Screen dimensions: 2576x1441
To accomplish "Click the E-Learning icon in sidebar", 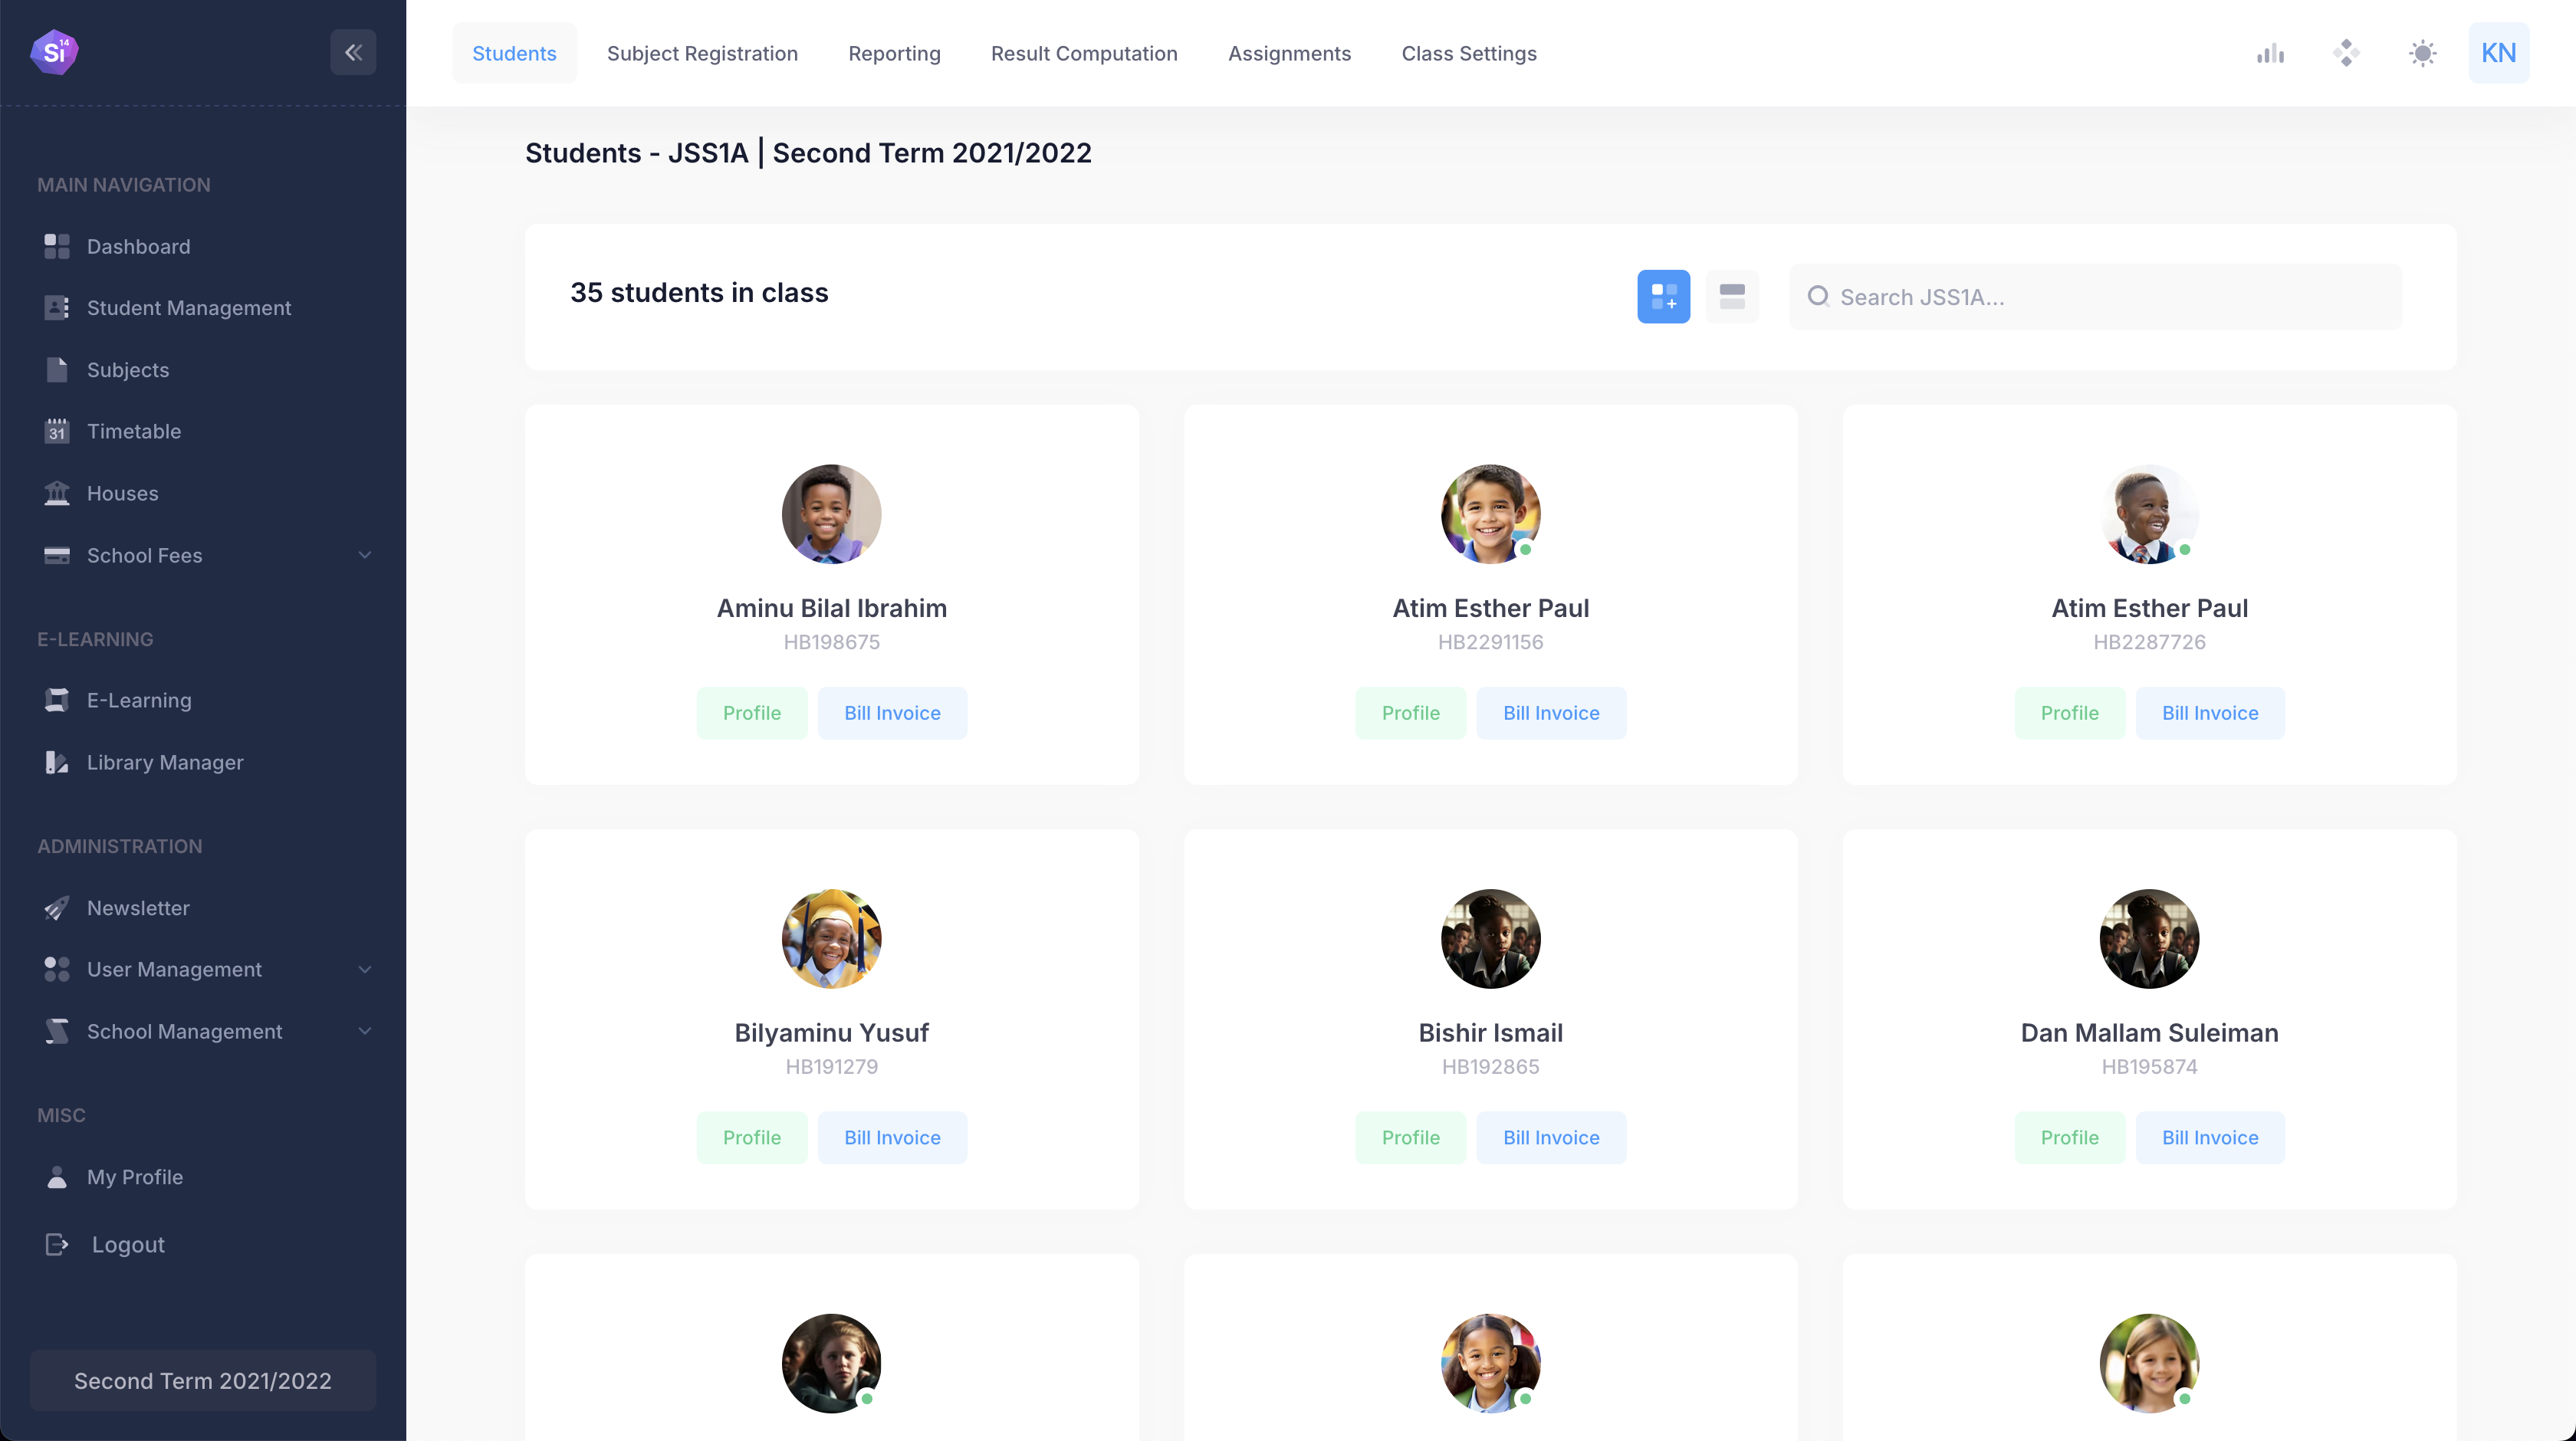I will (x=57, y=700).
